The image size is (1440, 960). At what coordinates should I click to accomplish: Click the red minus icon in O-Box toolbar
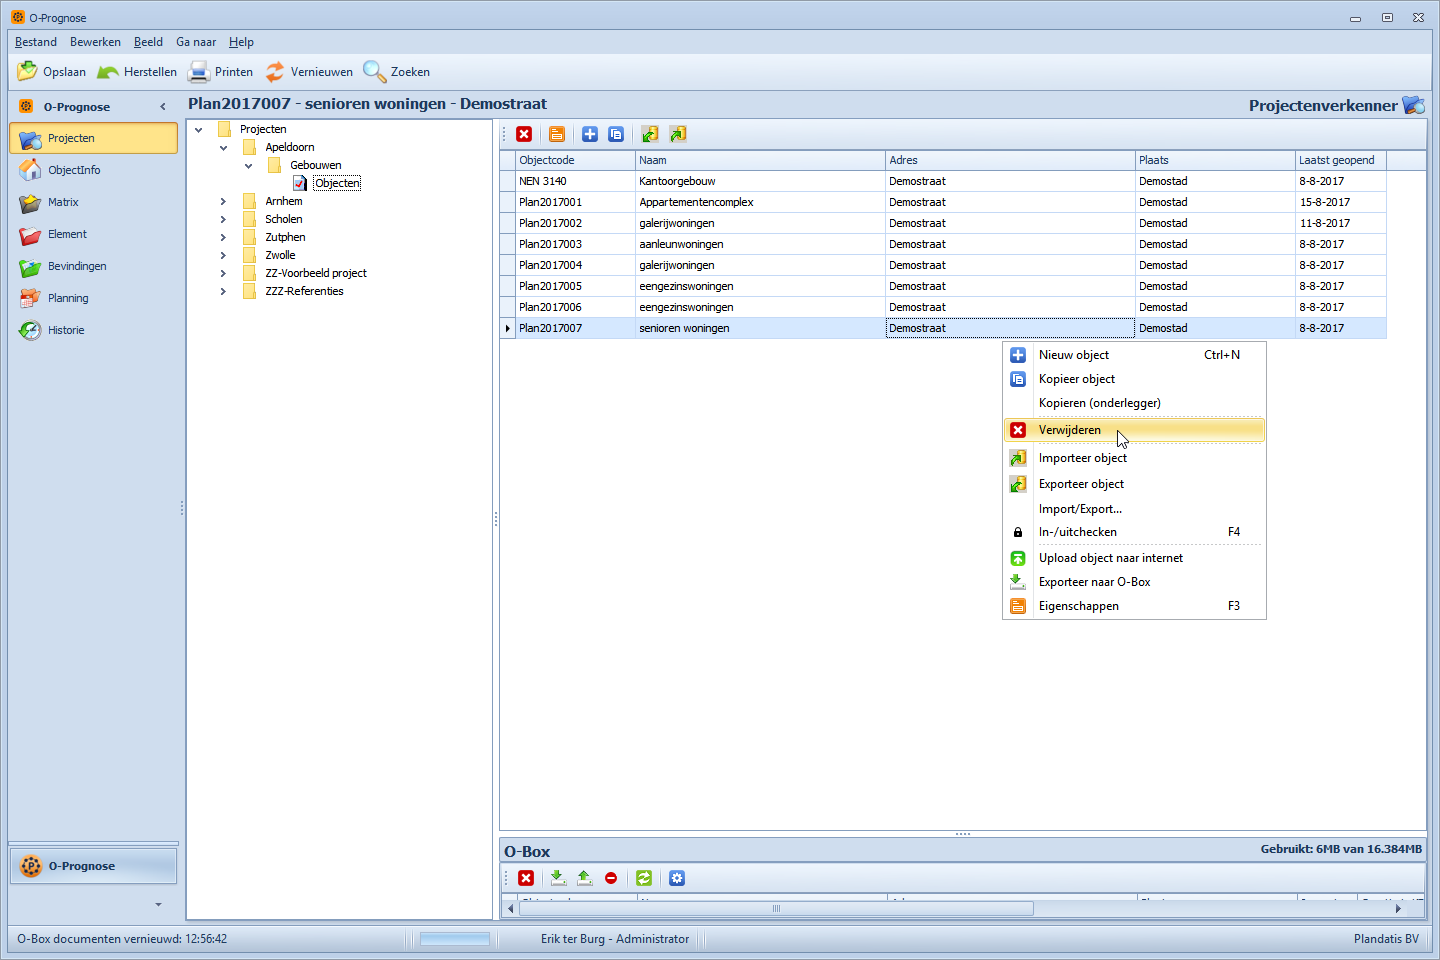click(611, 878)
